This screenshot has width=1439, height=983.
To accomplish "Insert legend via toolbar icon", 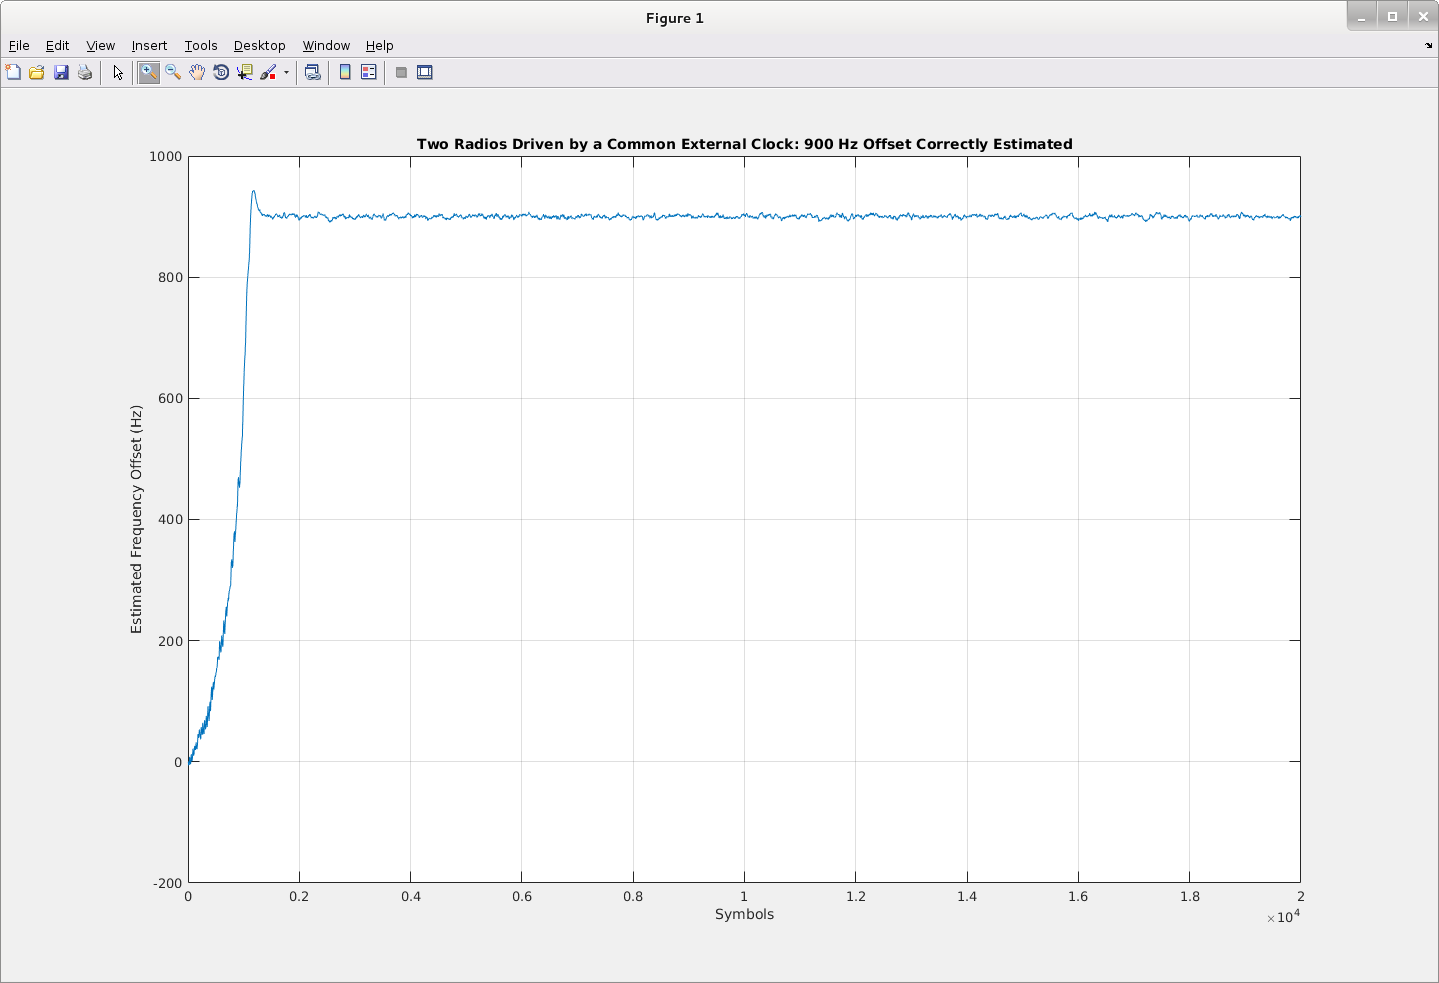I will point(369,72).
